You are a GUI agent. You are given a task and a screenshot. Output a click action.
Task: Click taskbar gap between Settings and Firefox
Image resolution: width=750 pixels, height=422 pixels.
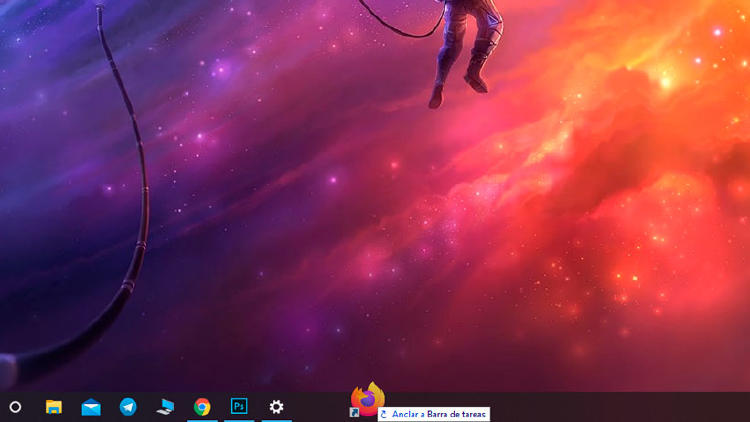pyautogui.click(x=320, y=408)
